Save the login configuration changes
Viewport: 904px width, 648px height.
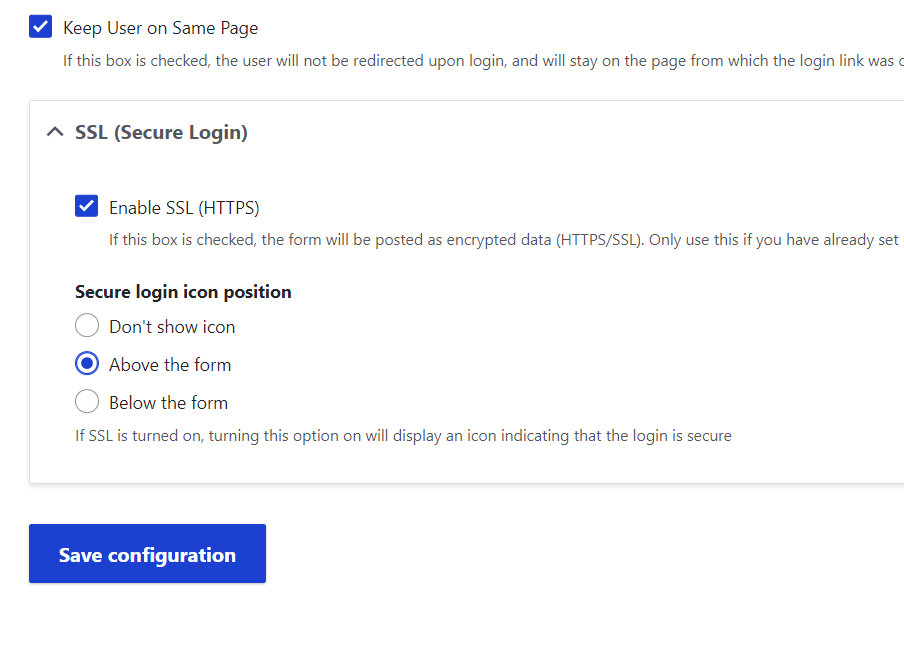click(x=147, y=553)
